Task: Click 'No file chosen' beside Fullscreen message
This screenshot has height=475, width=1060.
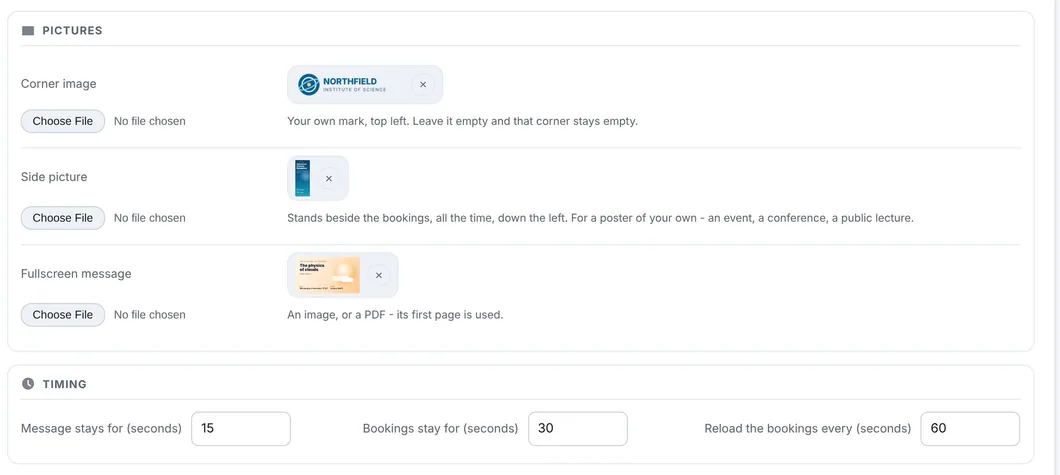Action: click(149, 314)
